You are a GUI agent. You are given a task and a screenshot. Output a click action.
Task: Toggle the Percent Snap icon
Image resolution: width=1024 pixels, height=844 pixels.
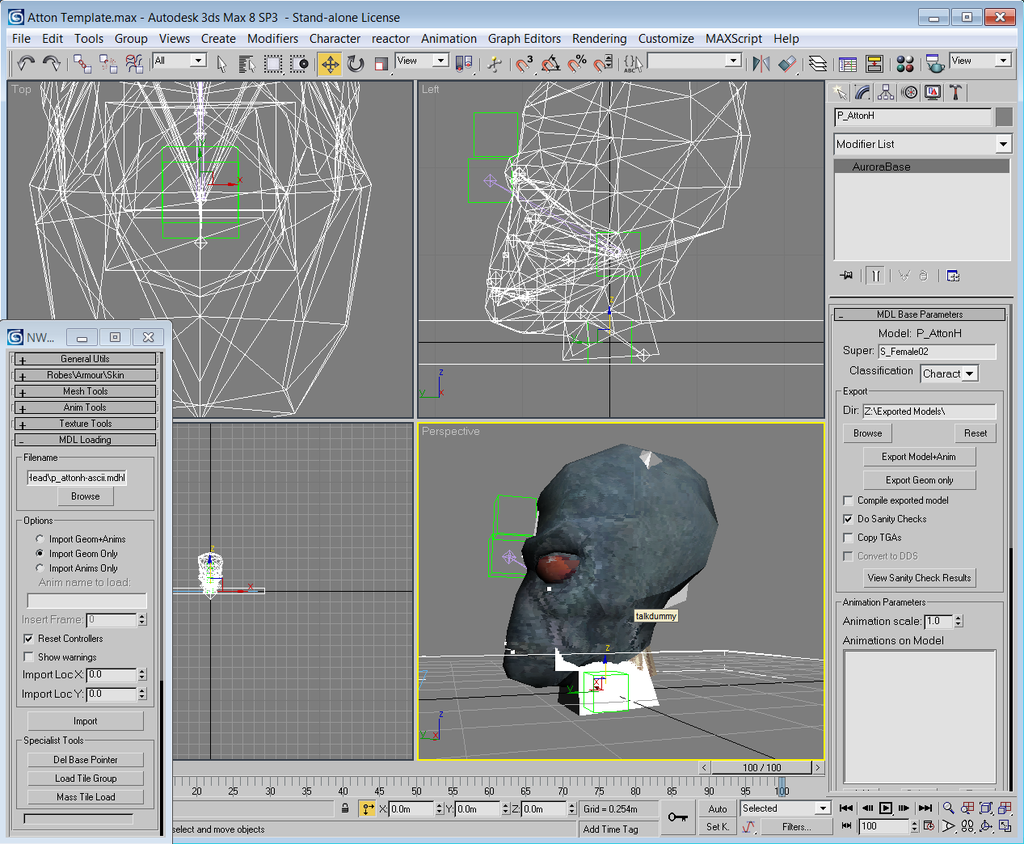(x=577, y=63)
